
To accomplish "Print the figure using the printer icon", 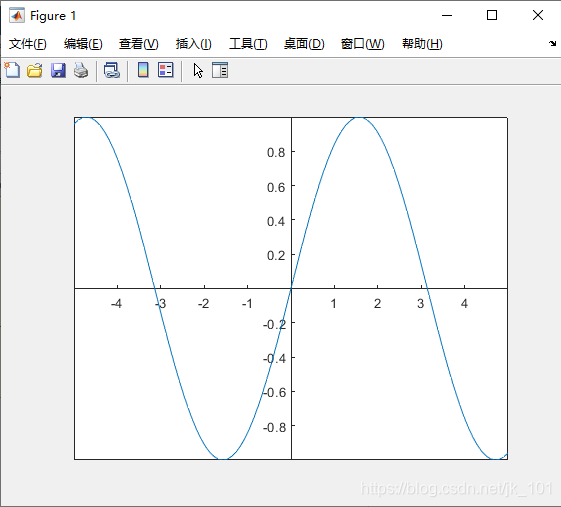I will click(x=81, y=70).
